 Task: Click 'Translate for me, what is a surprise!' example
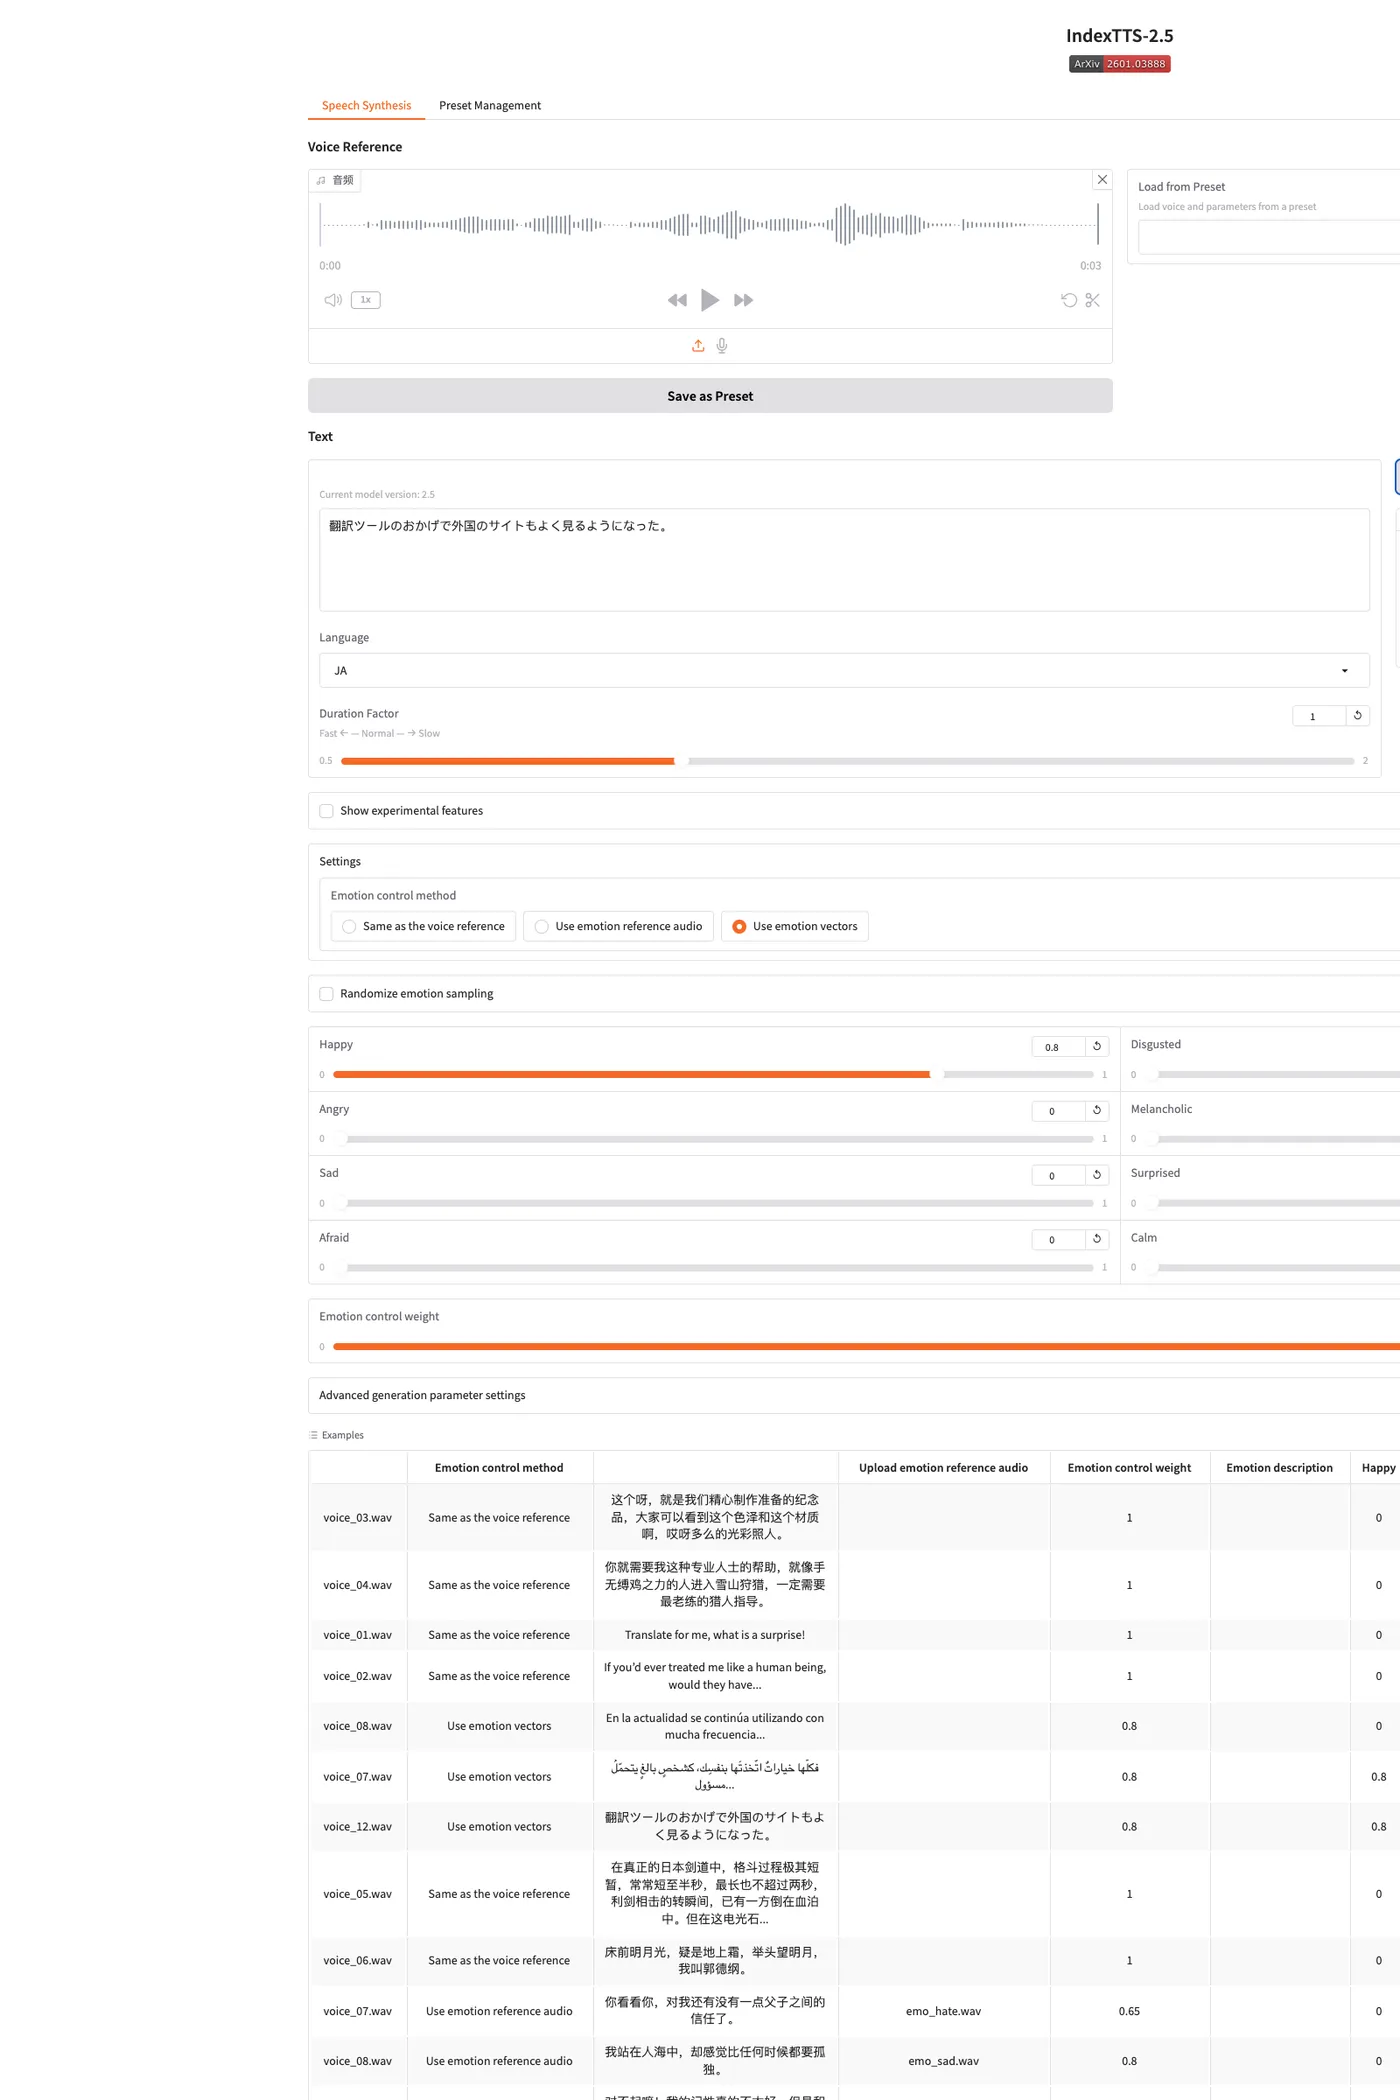click(x=715, y=1635)
